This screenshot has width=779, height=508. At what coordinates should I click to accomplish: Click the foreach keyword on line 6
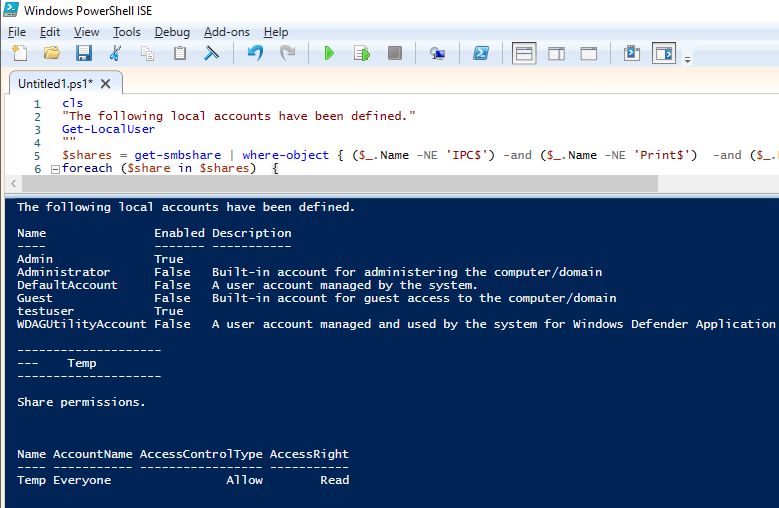(x=87, y=168)
